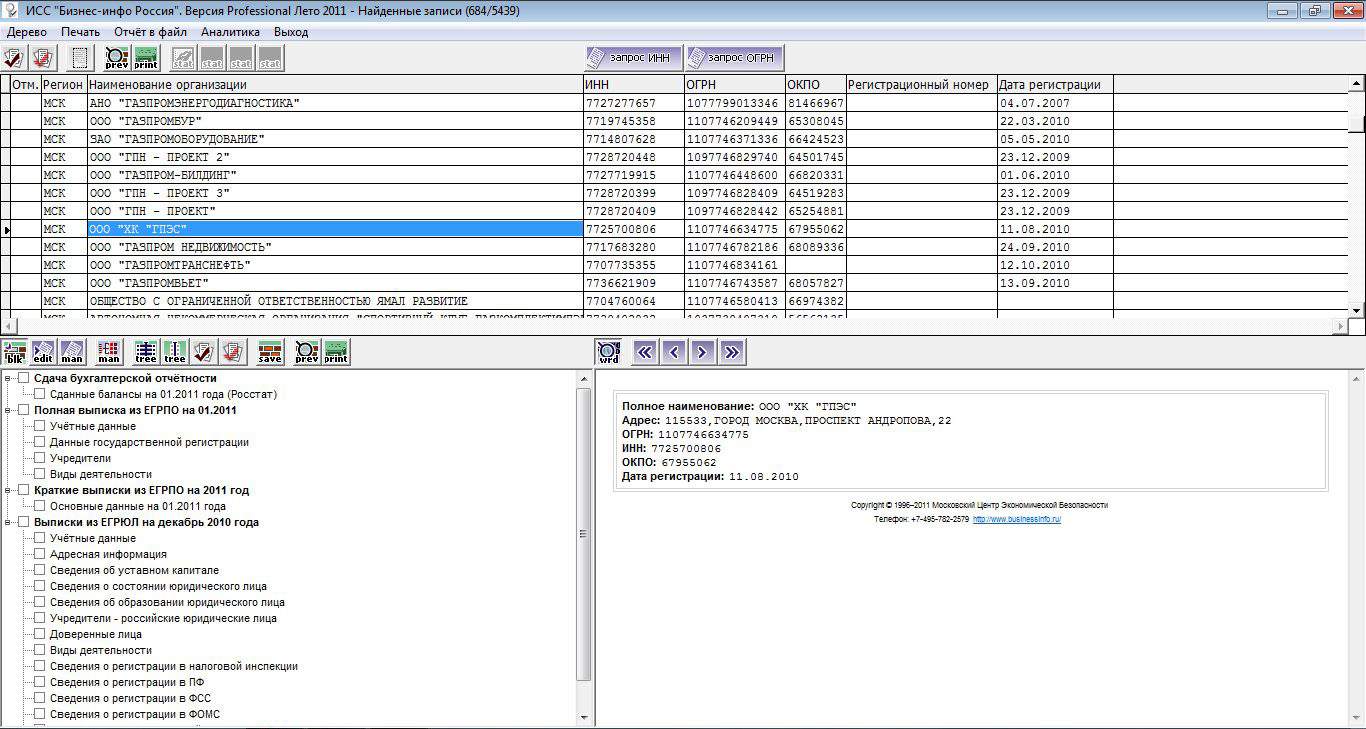Screen dimensions: 1366x729
Task: Collapse the Выписки из ЕГРЮЛ tree node
Action: pos(9,522)
